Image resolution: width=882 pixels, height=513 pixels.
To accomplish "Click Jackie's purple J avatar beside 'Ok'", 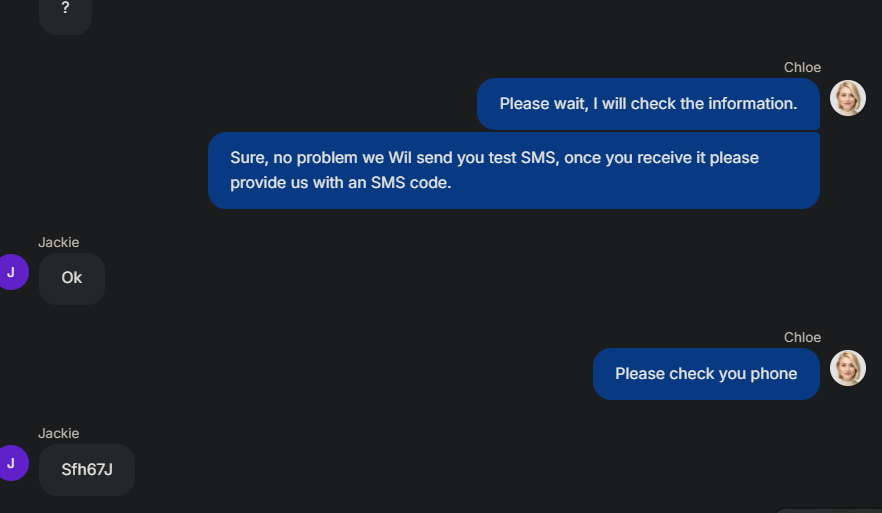I will [x=11, y=272].
